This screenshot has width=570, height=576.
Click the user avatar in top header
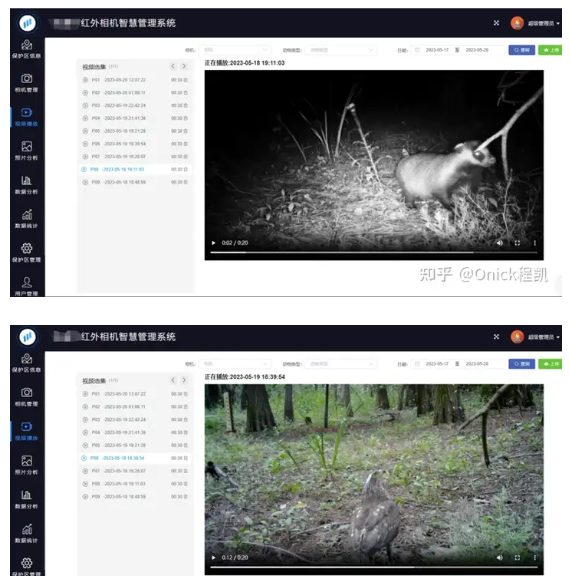point(517,23)
